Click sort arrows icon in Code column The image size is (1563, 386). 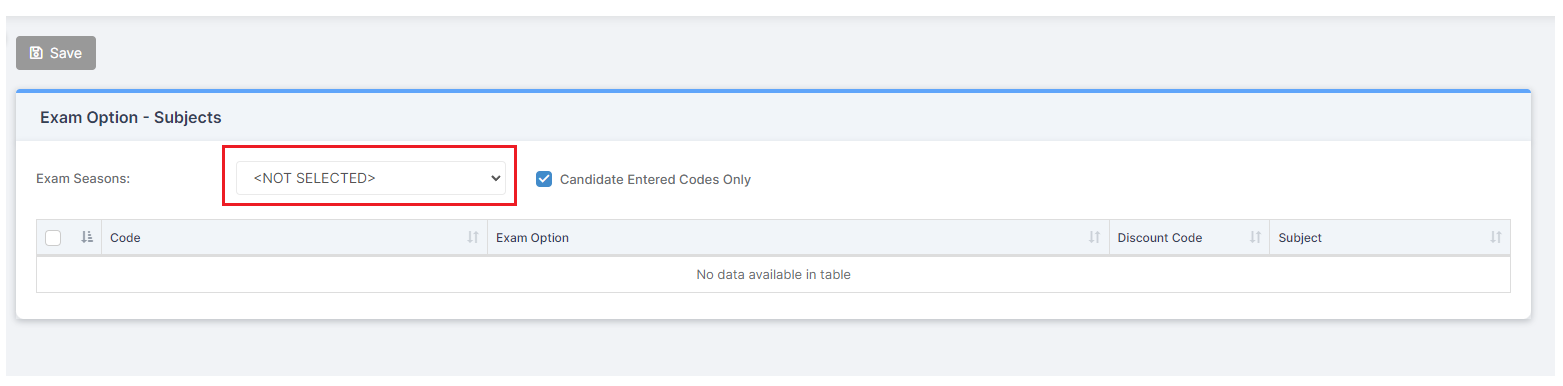[x=473, y=238]
